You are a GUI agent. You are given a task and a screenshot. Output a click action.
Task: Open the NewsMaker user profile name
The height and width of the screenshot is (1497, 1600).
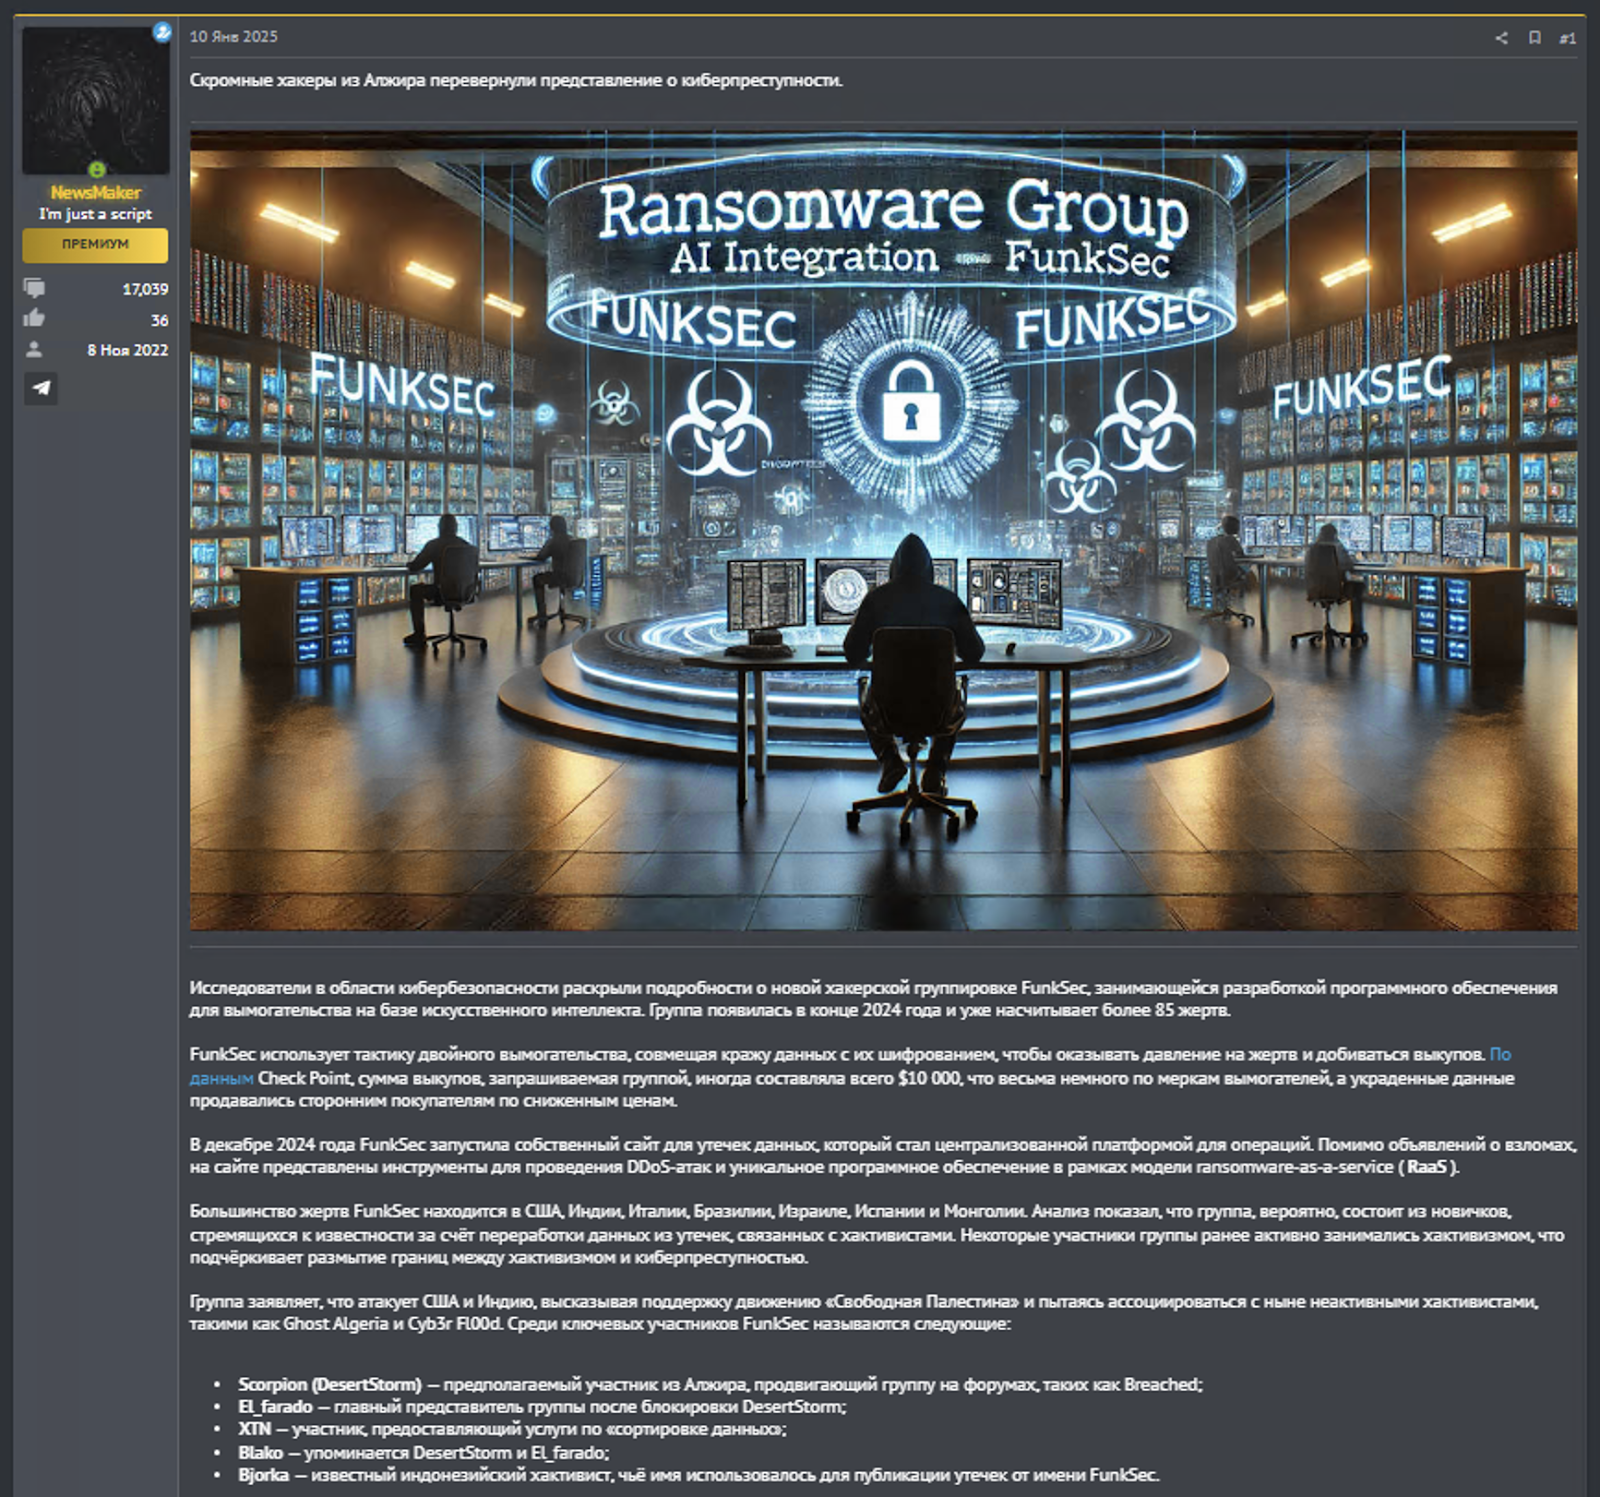[x=95, y=193]
